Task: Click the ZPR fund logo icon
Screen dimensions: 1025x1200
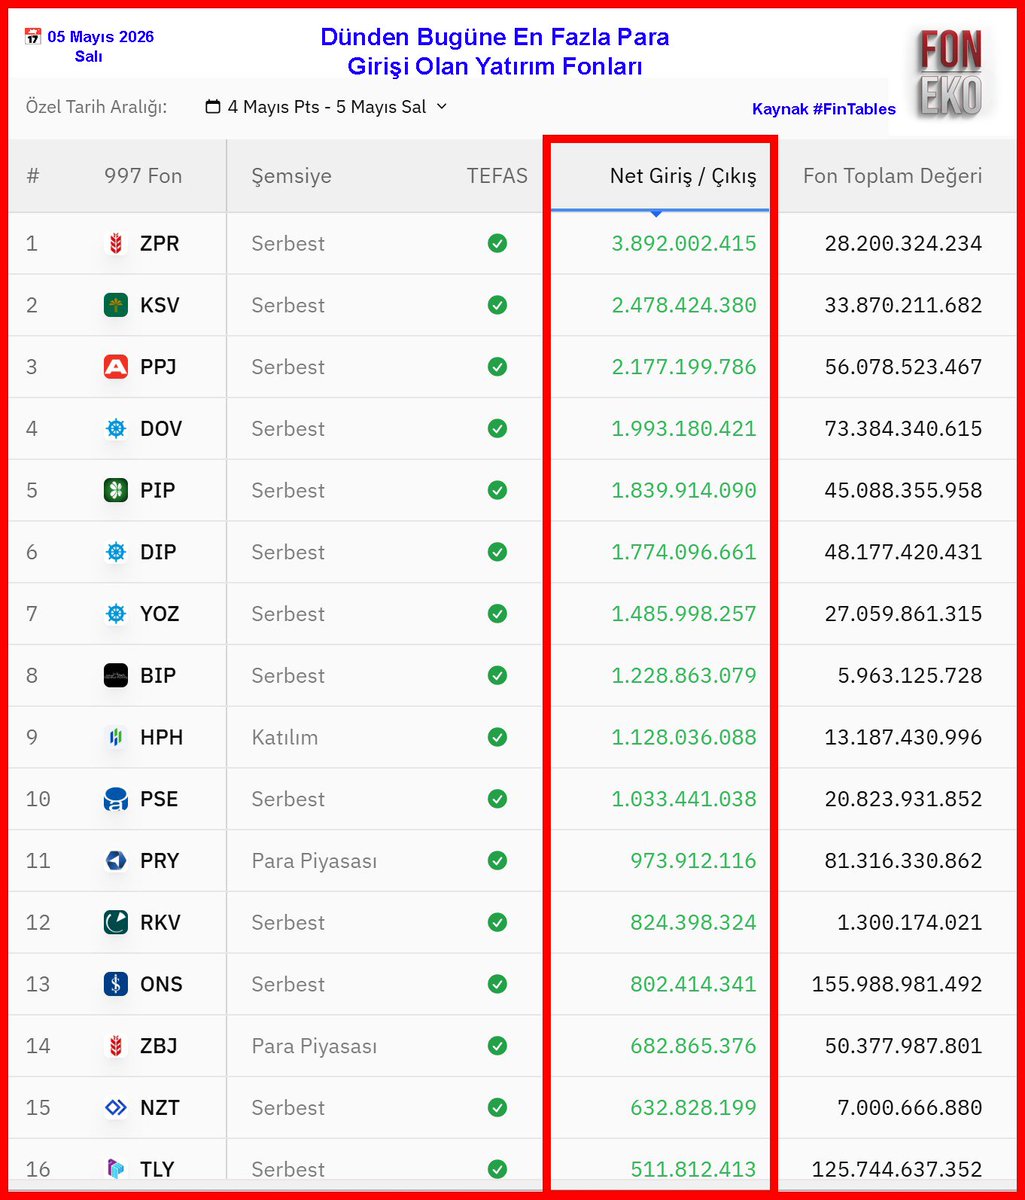Action: pos(116,243)
